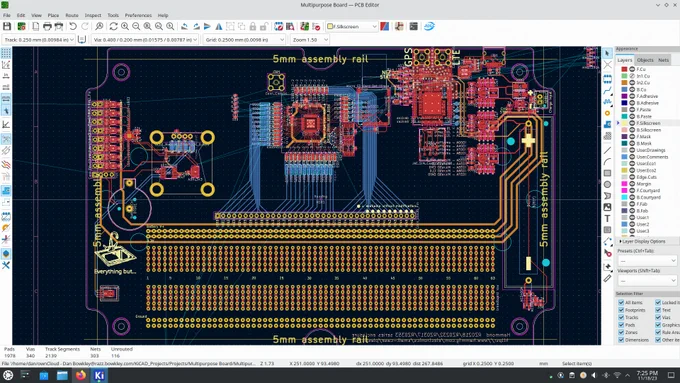This screenshot has height=383, width=680.
Task: Select the Add text tool
Action: (x=607, y=218)
